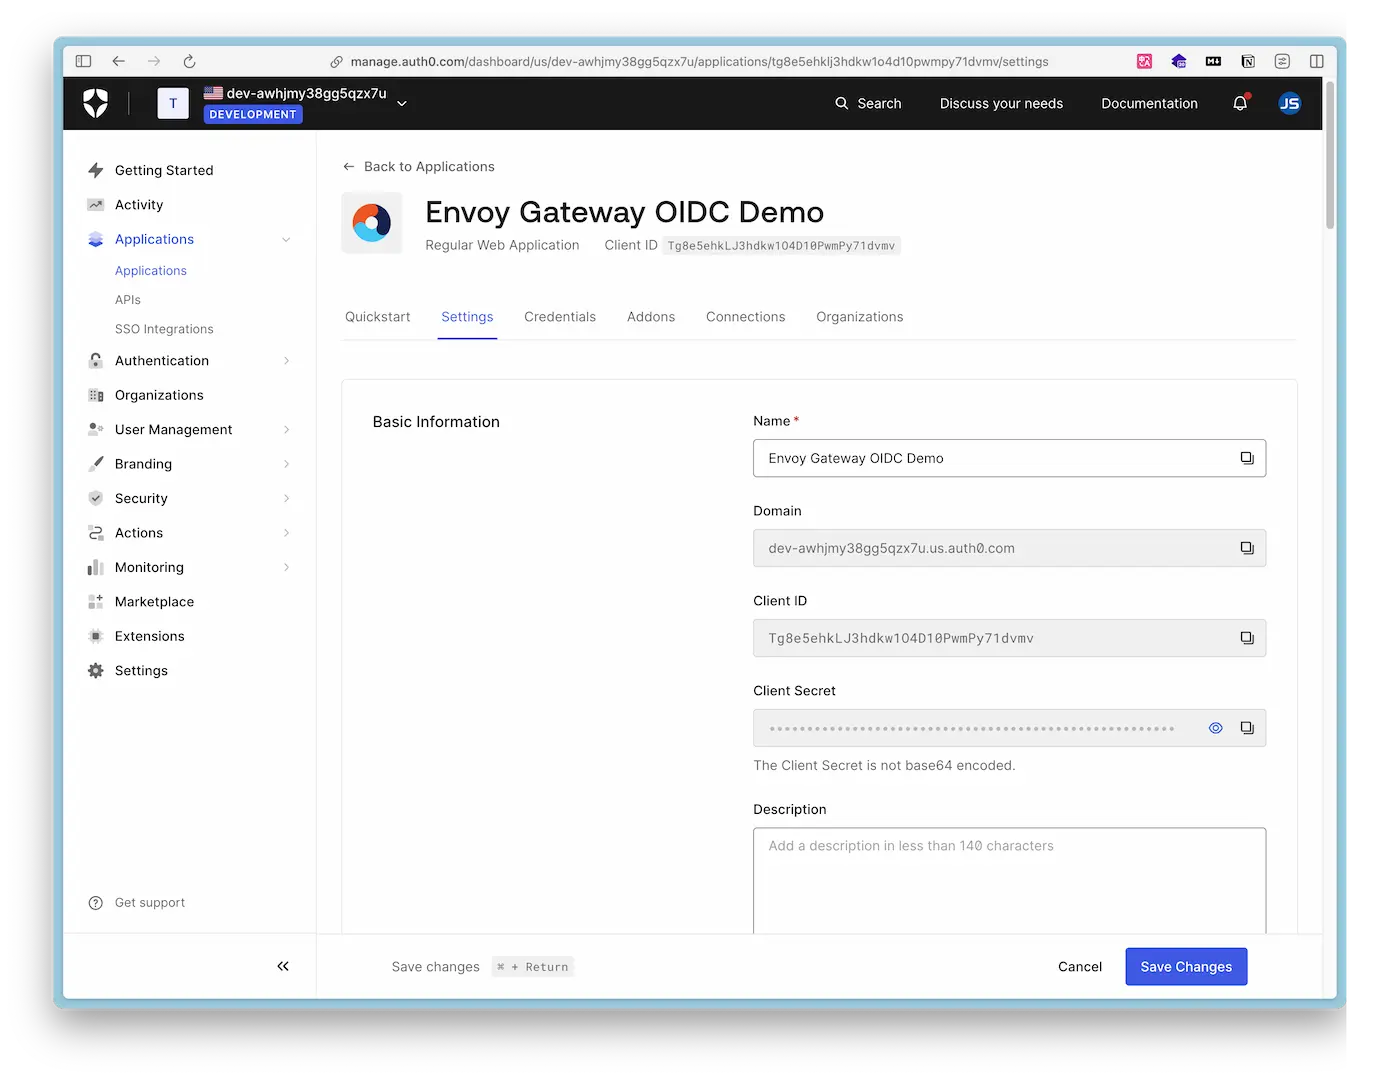Open SSO Integrations in the sidebar
This screenshot has height=1079, width=1400.
coord(164,329)
